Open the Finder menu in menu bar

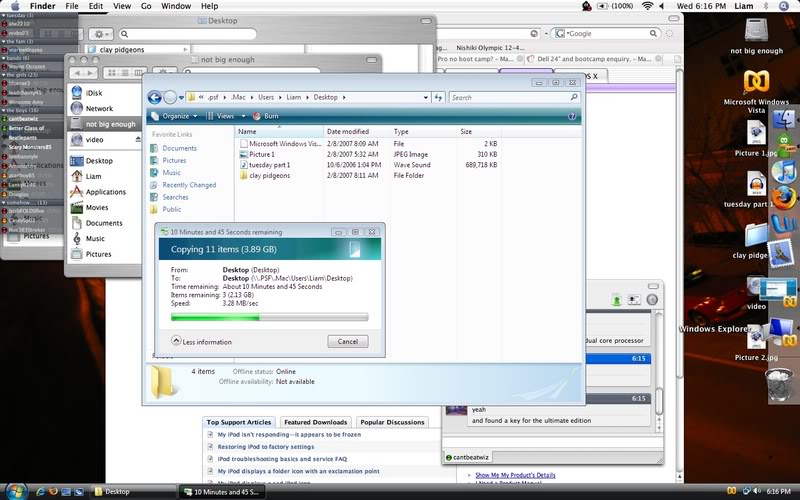tap(42, 6)
